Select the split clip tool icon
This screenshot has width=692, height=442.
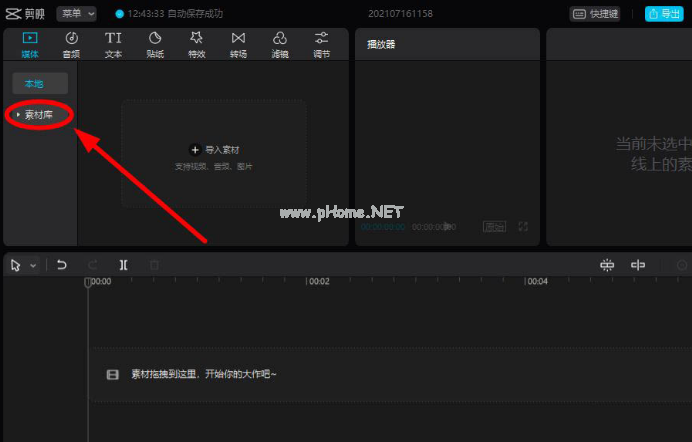(123, 265)
